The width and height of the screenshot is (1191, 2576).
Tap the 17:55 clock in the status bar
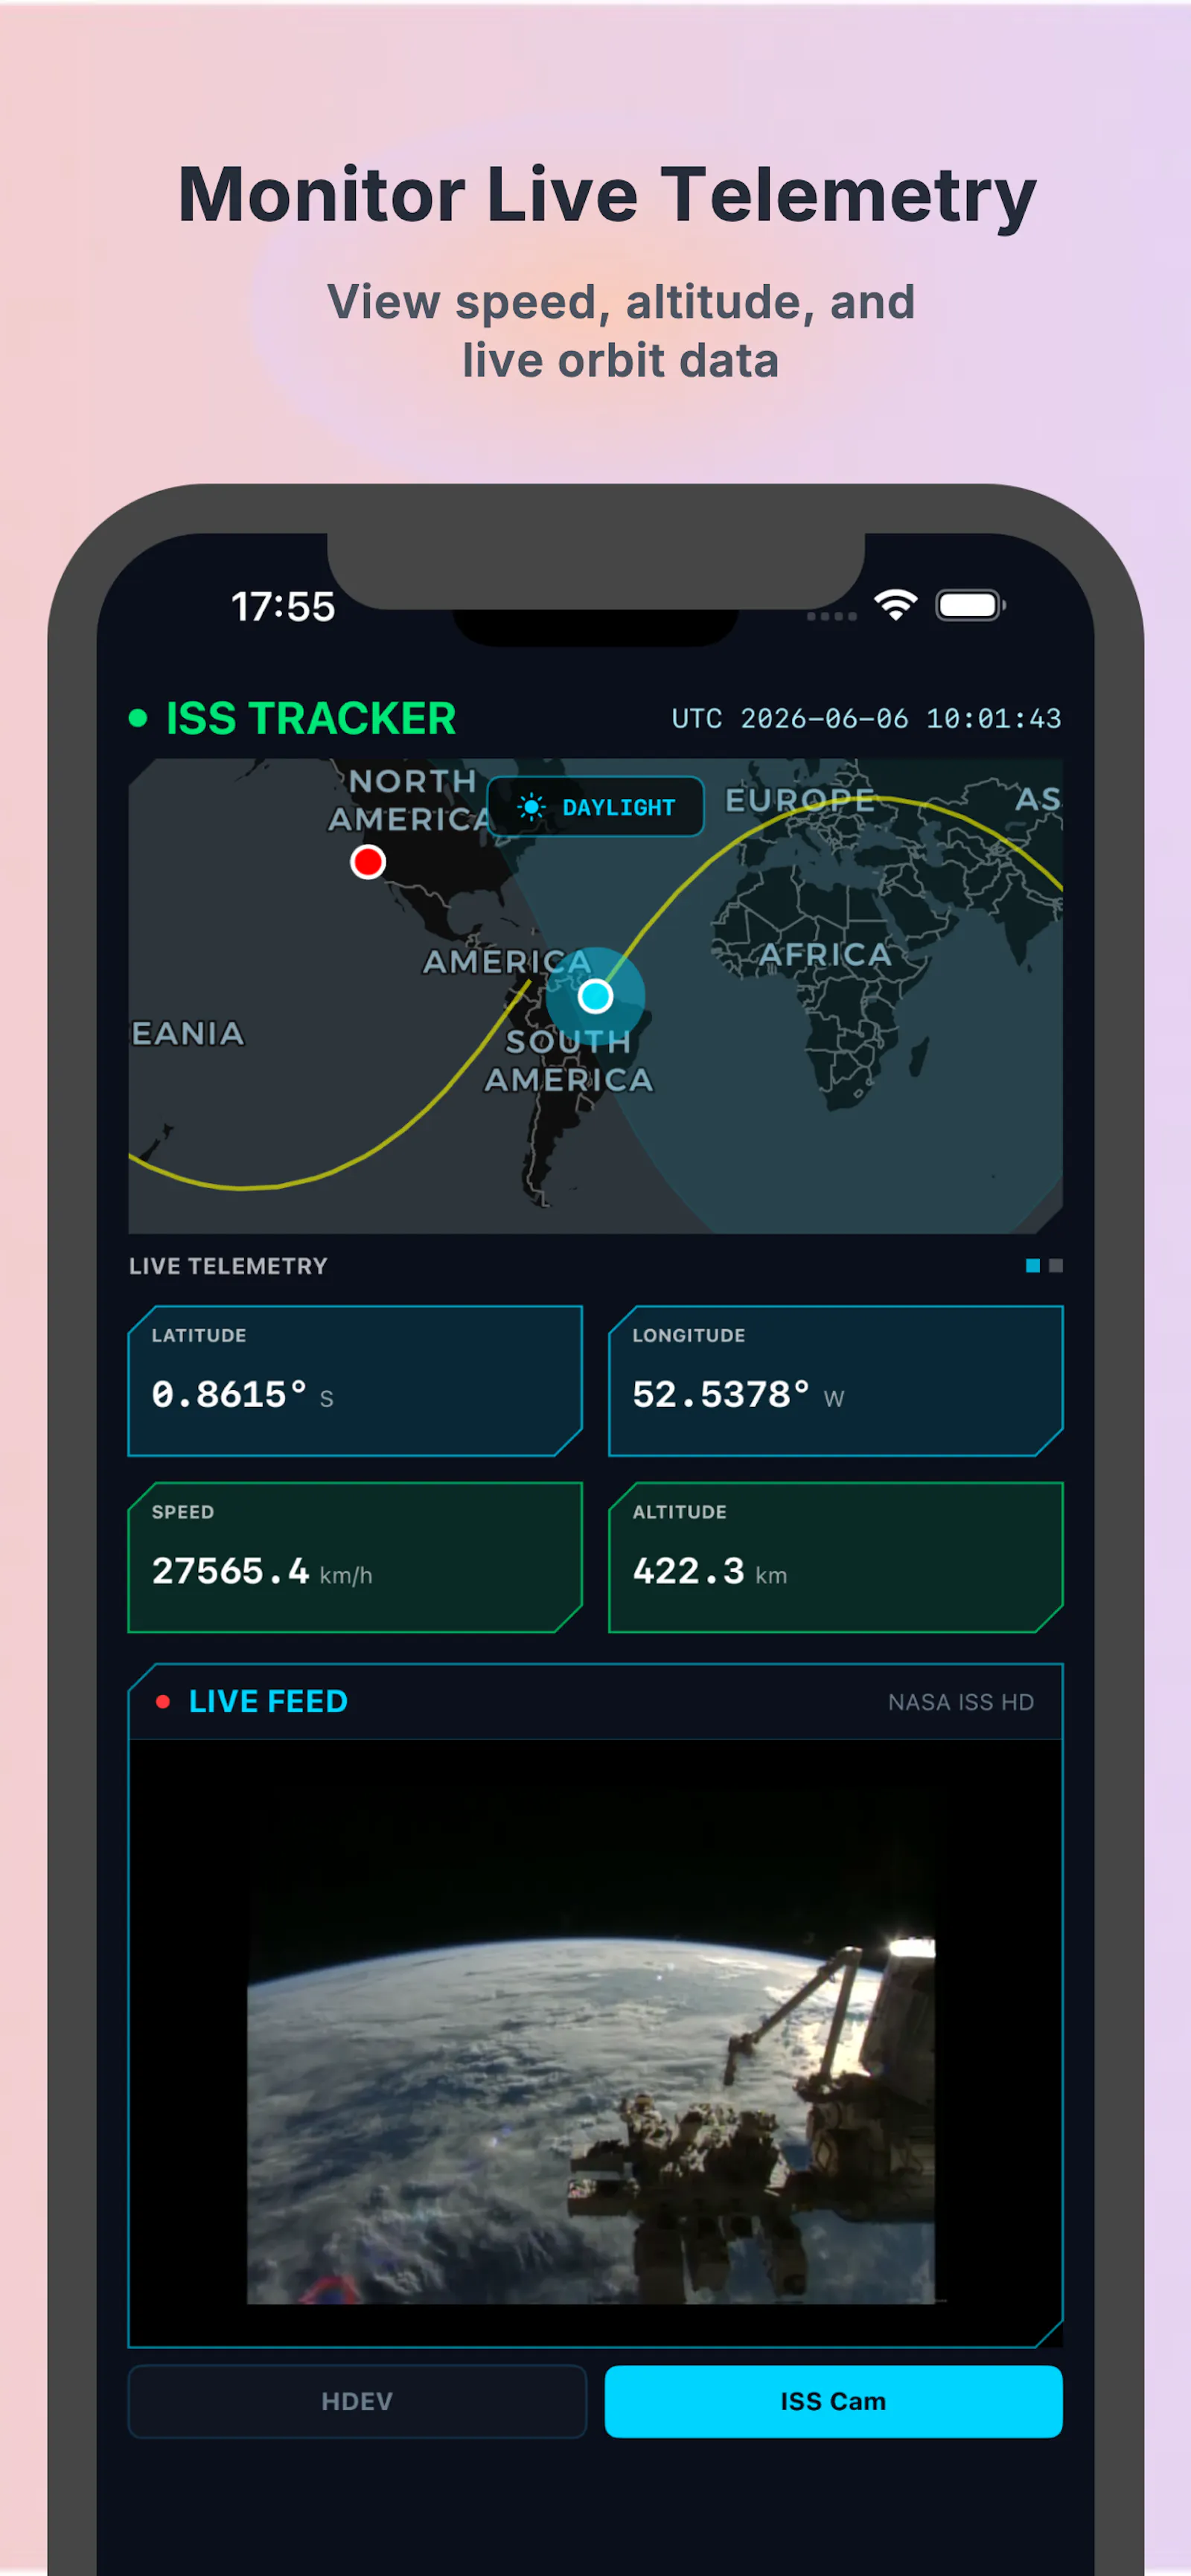point(283,606)
